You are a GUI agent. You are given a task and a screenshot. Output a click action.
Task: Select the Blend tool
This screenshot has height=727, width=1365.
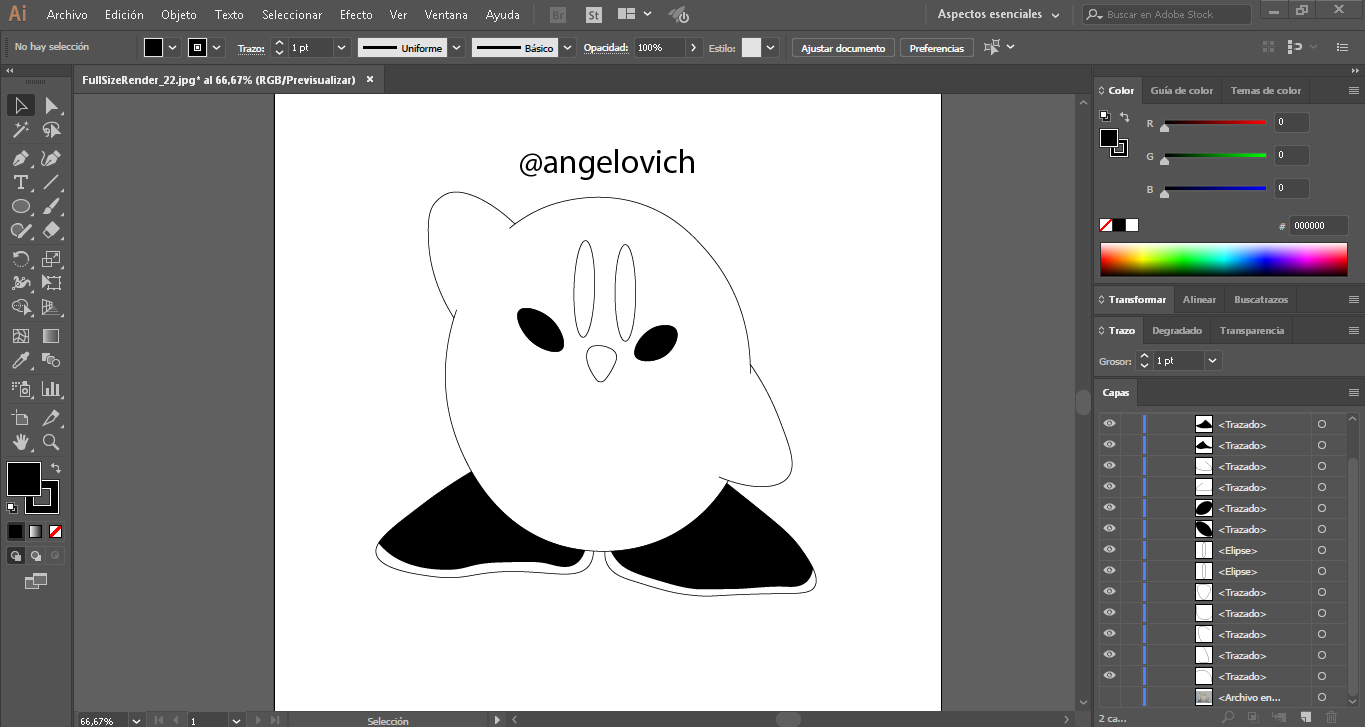(51, 360)
